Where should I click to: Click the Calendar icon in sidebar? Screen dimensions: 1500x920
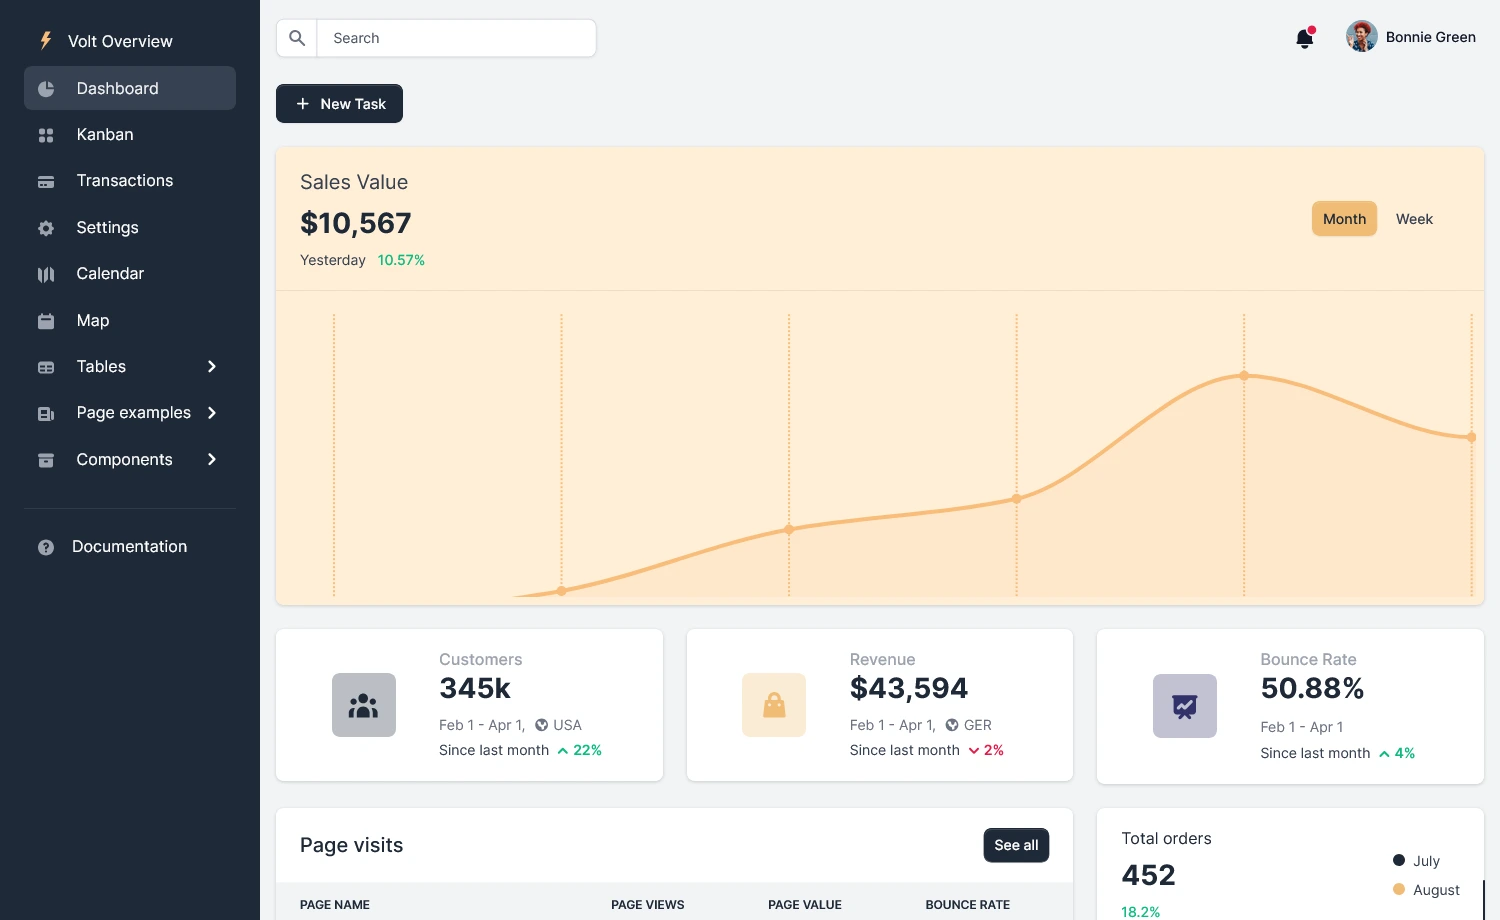click(x=46, y=273)
